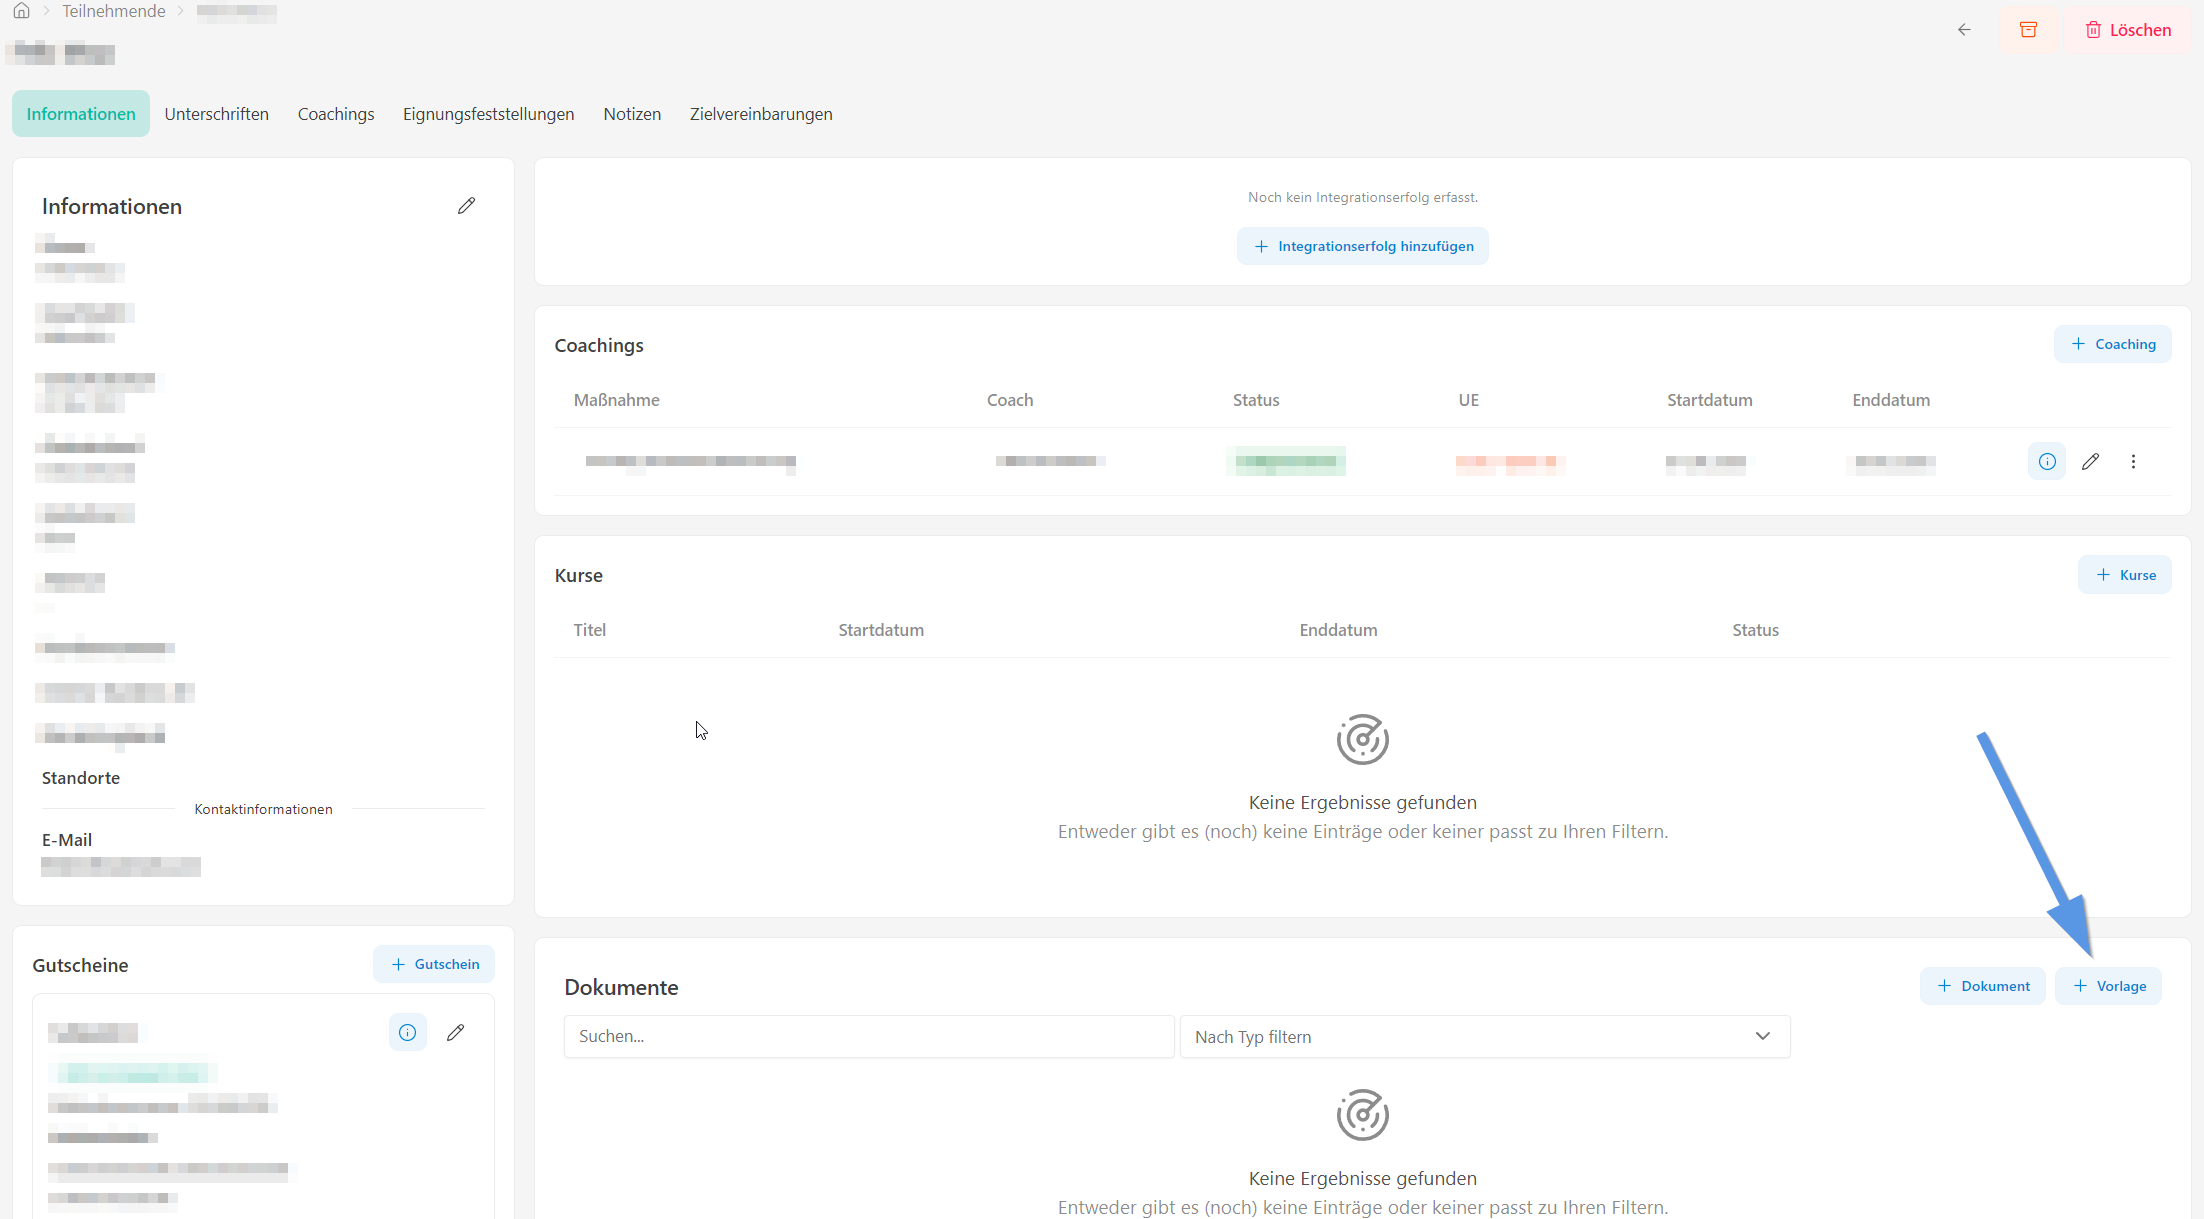Click the orange archive icon button
This screenshot has width=2204, height=1219.
click(x=2028, y=30)
